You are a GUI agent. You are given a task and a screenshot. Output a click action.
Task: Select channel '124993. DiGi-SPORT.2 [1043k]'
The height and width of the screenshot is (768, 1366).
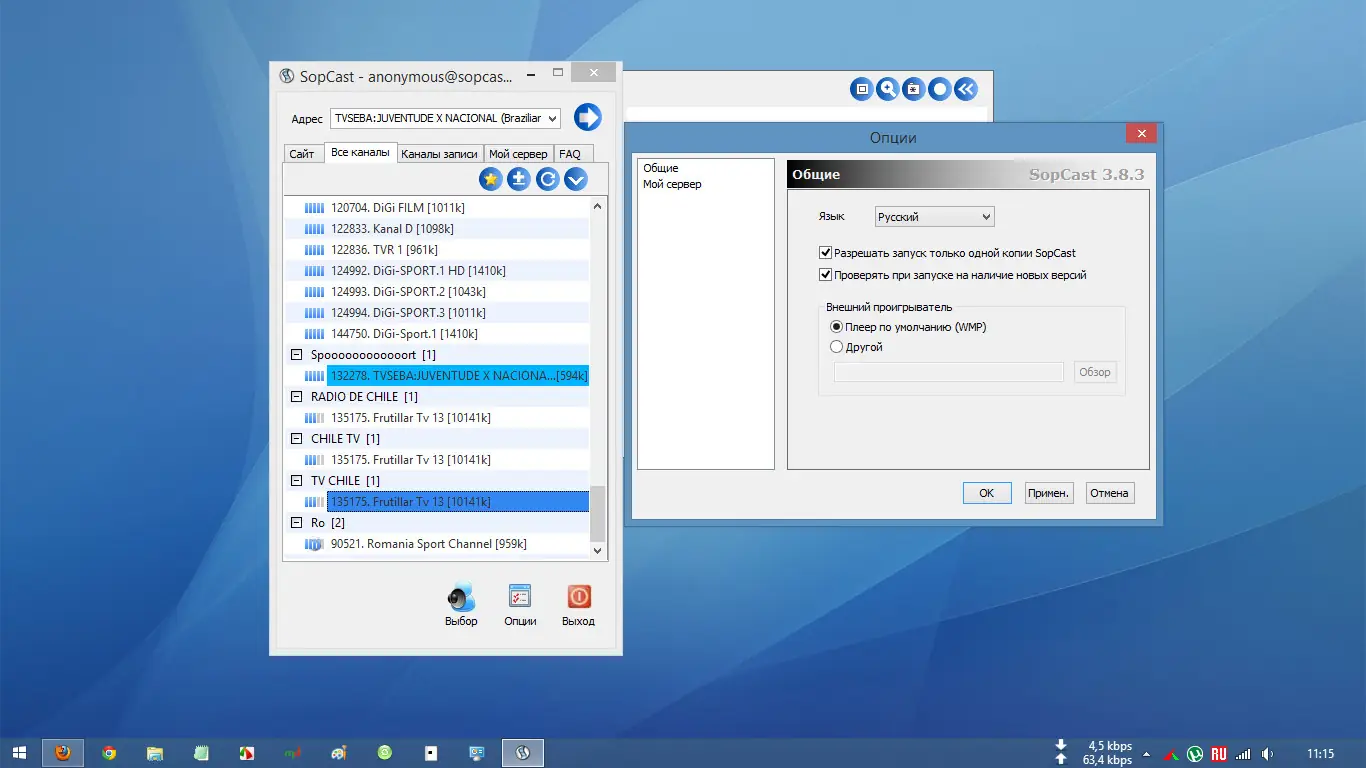(408, 292)
